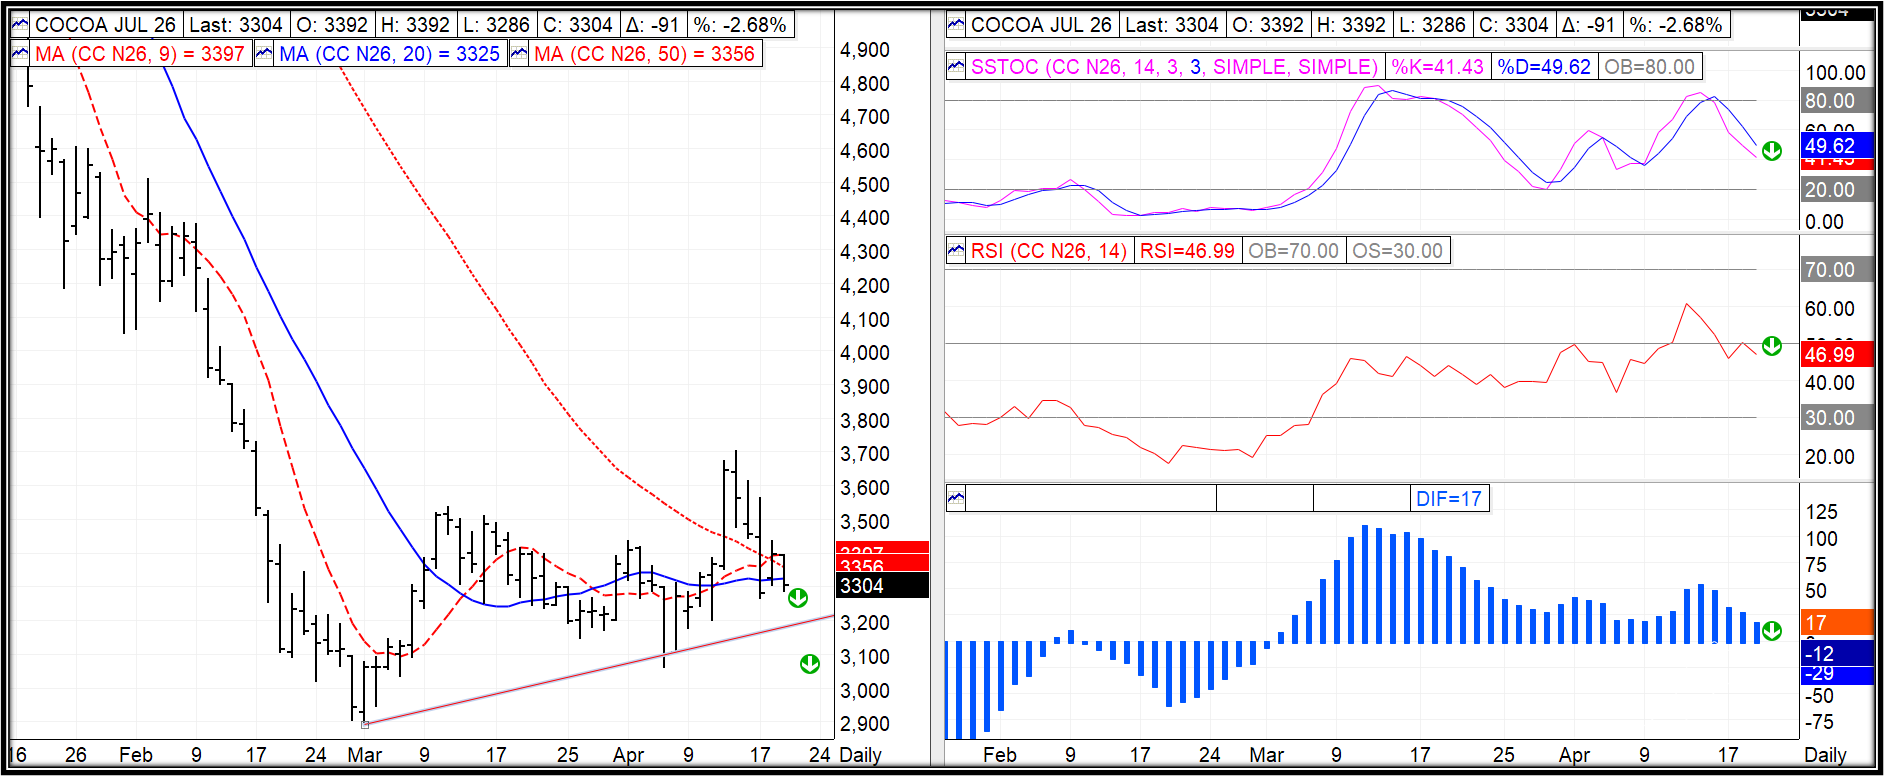Select the SSTOC (CC N26, 14, 3, 3, SIMPLE, SIMPLE) label

(1175, 67)
